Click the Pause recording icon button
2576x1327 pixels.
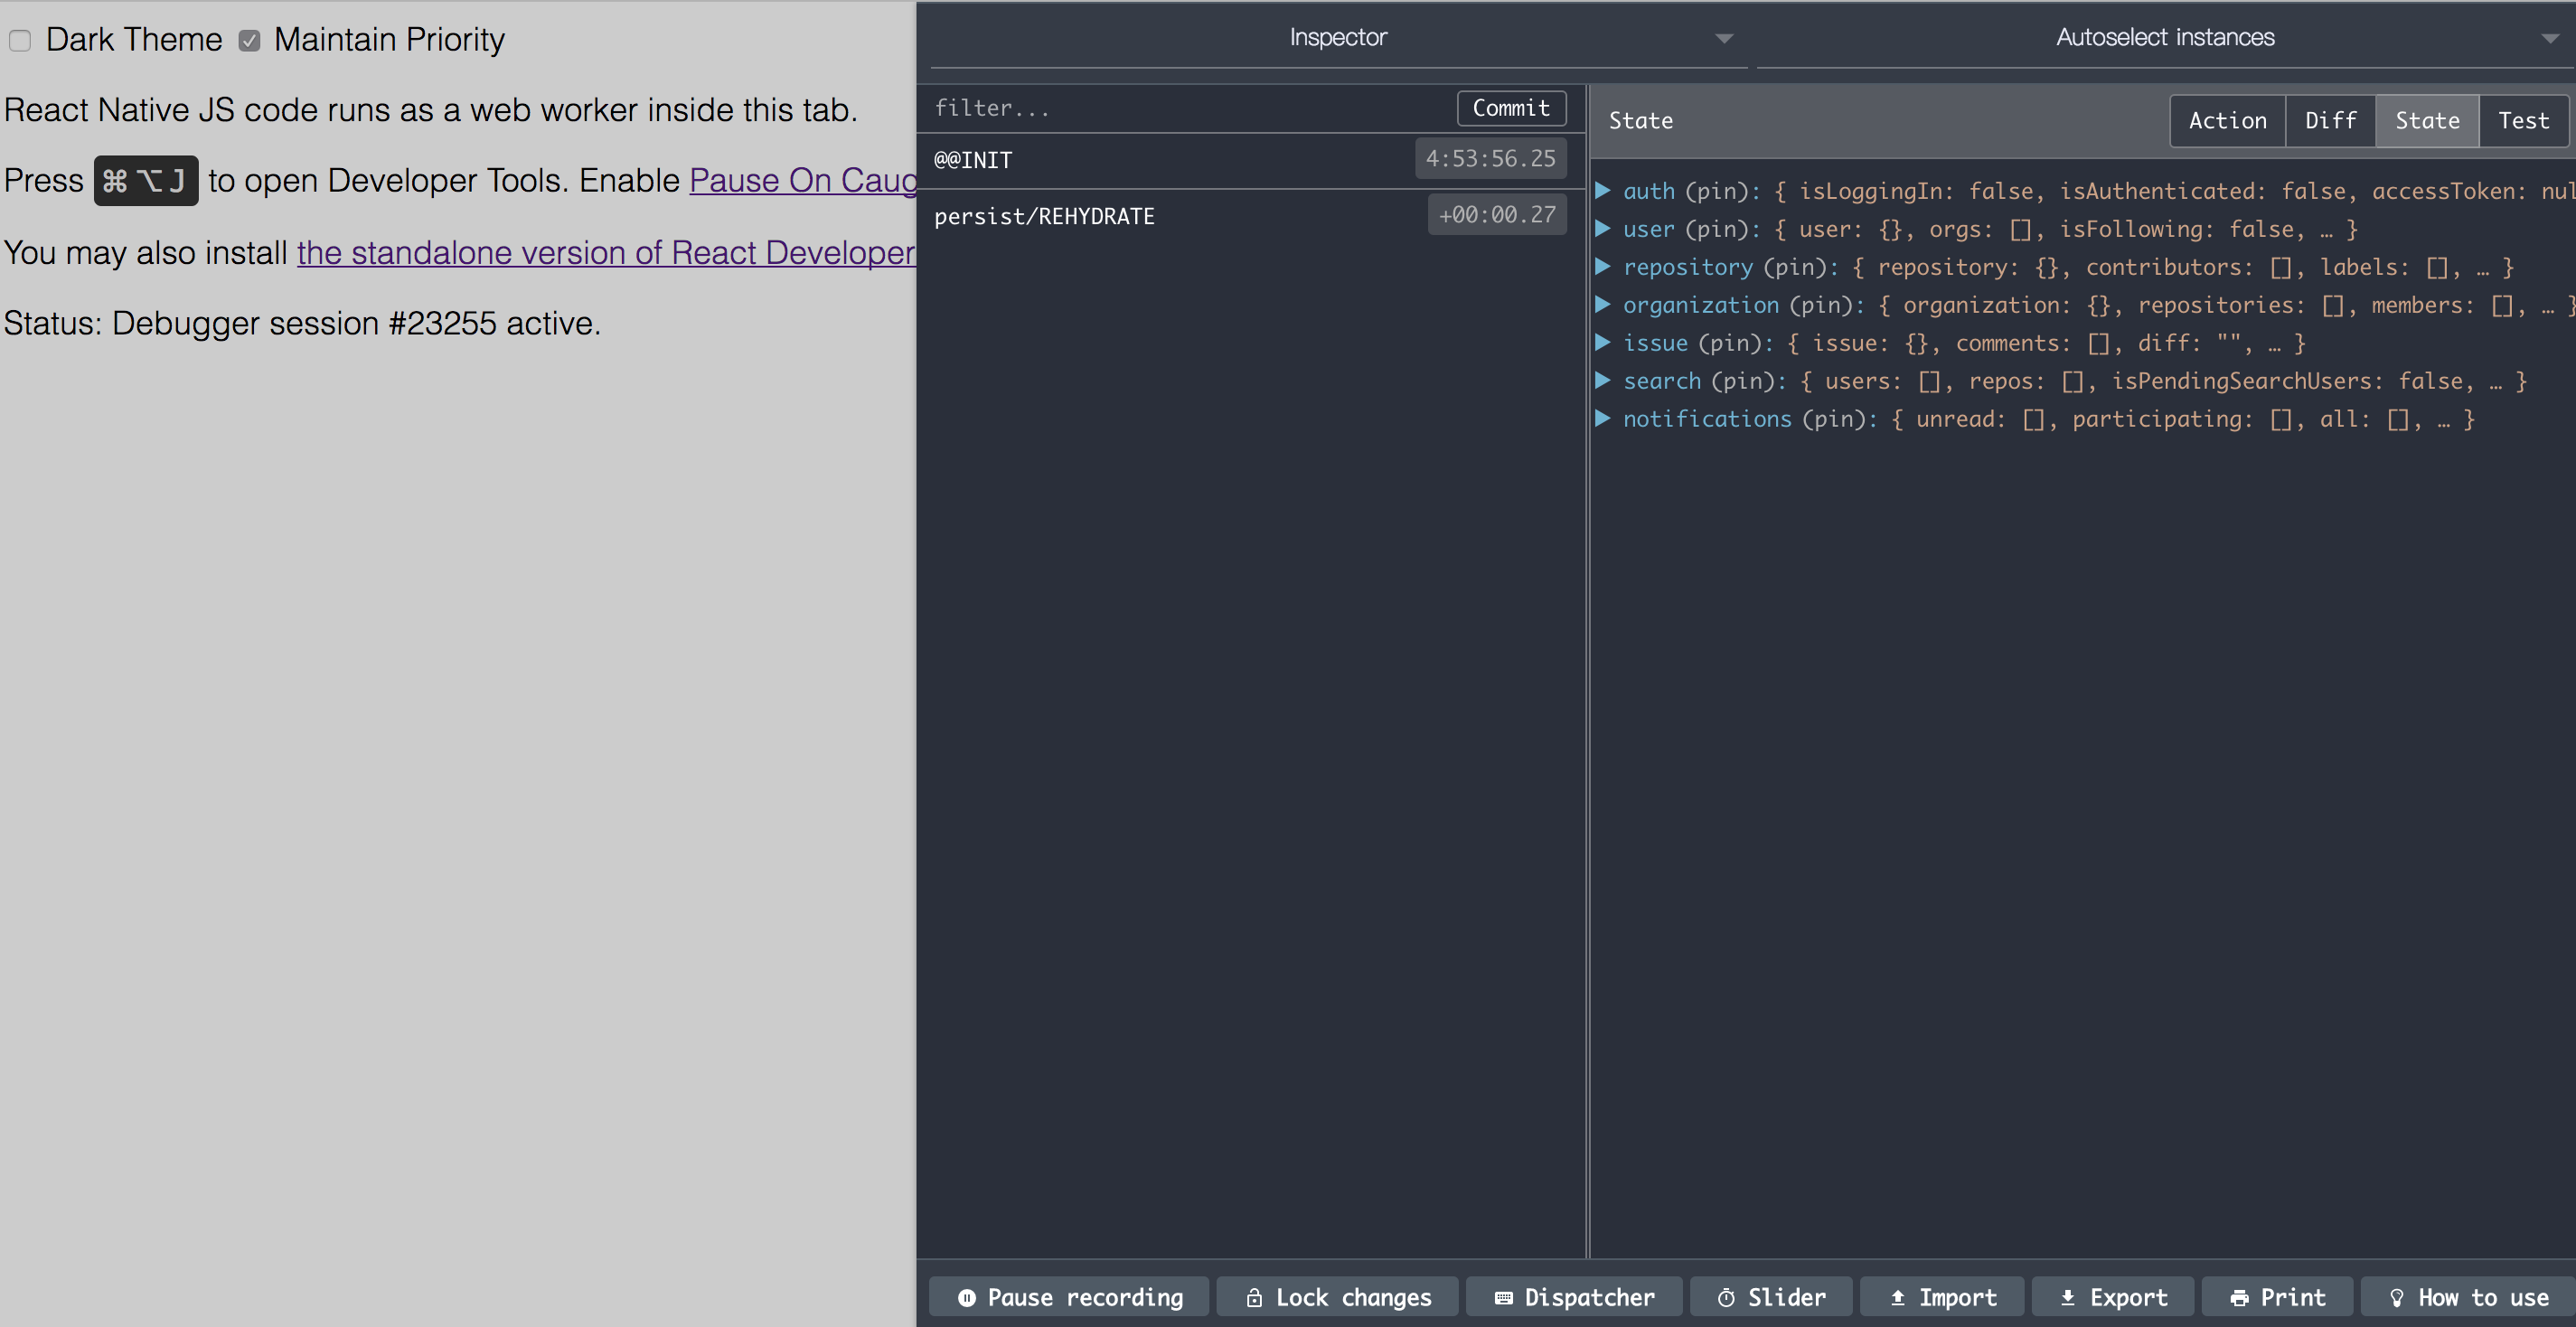coord(1069,1297)
